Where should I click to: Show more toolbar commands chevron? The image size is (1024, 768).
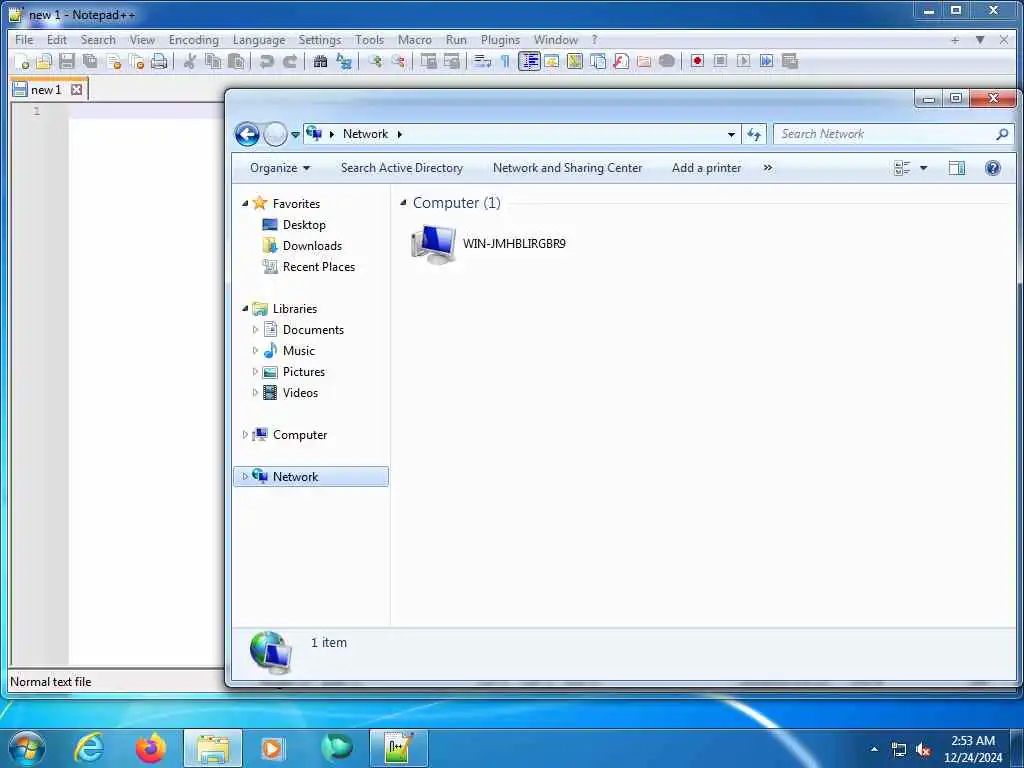[x=768, y=168]
